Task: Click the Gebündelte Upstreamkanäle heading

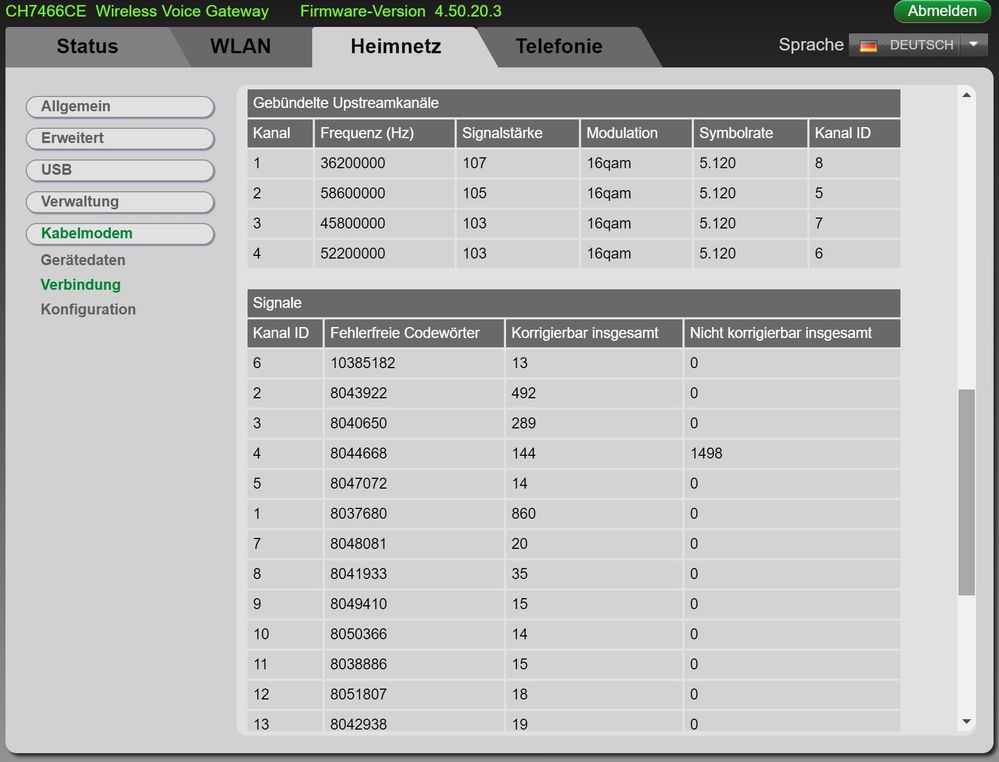Action: pyautogui.click(x=346, y=103)
